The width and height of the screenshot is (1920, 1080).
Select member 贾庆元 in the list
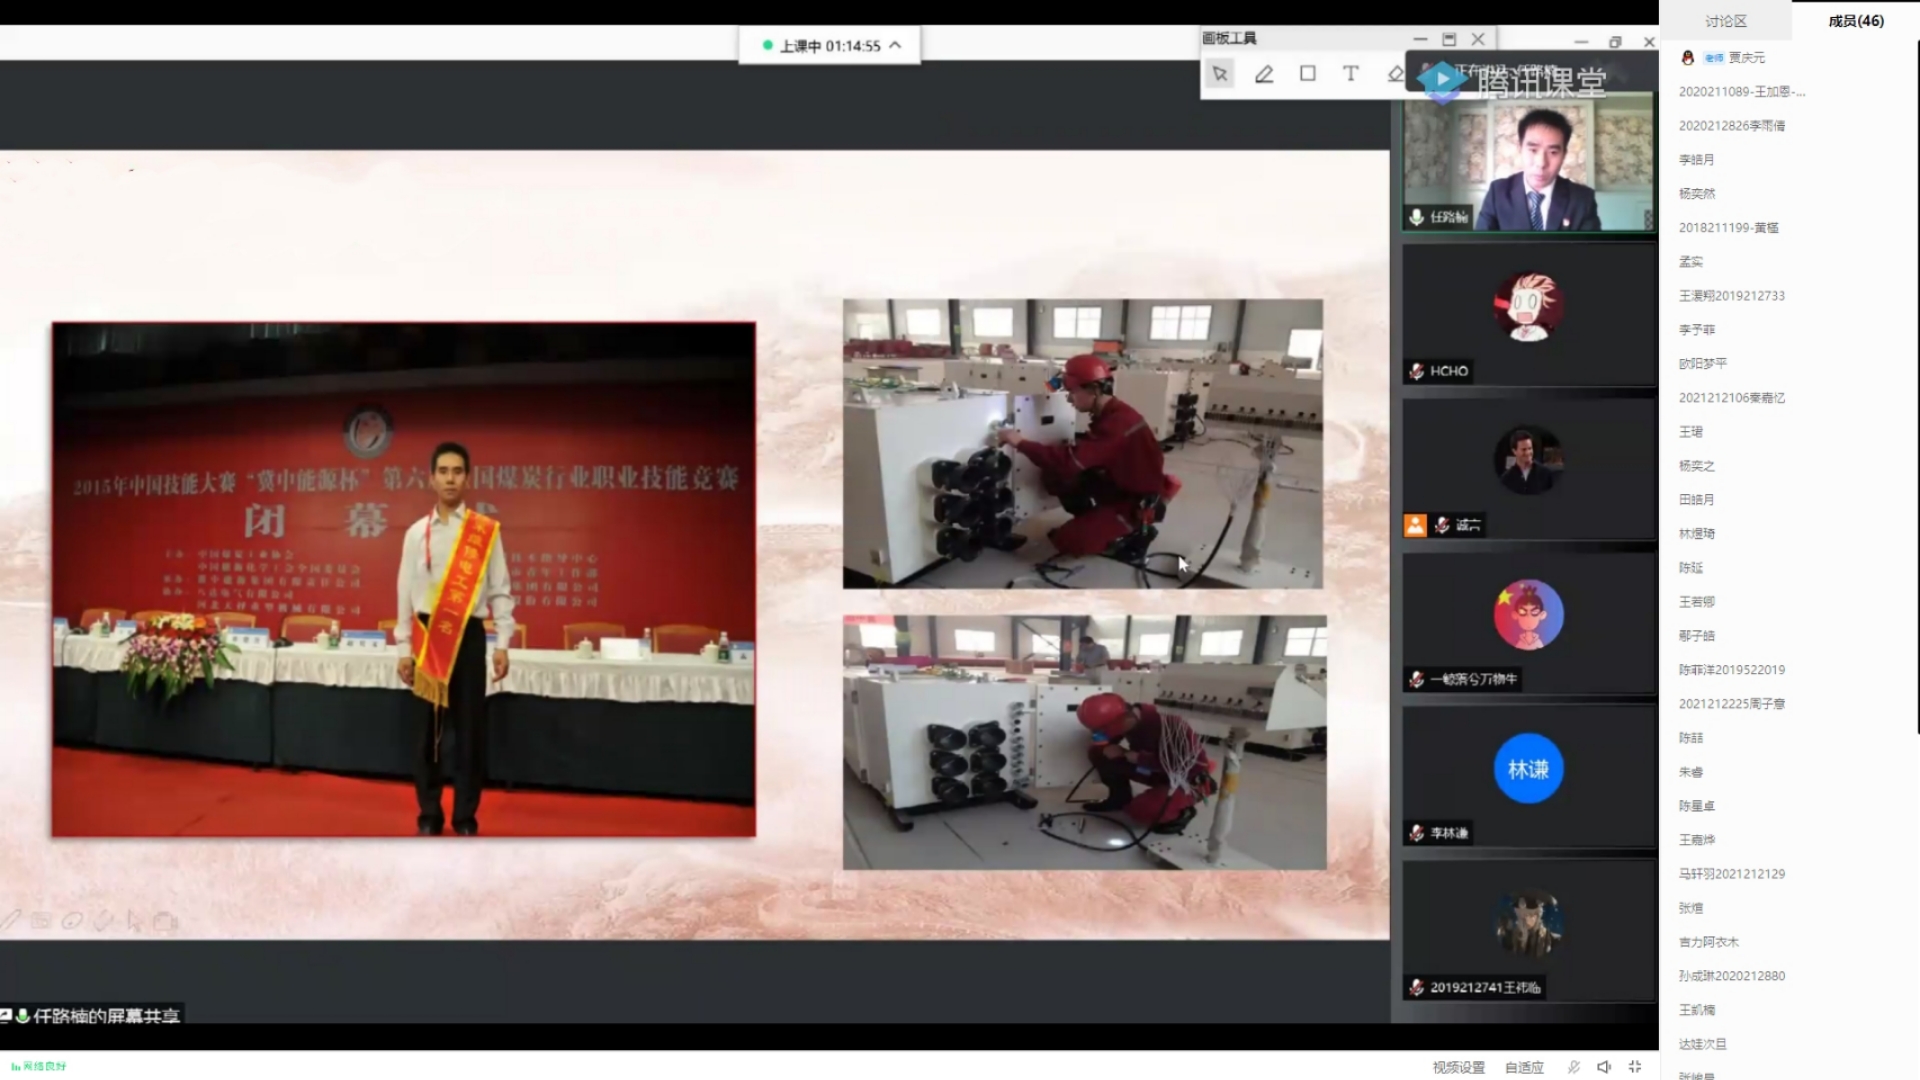[x=1746, y=58]
